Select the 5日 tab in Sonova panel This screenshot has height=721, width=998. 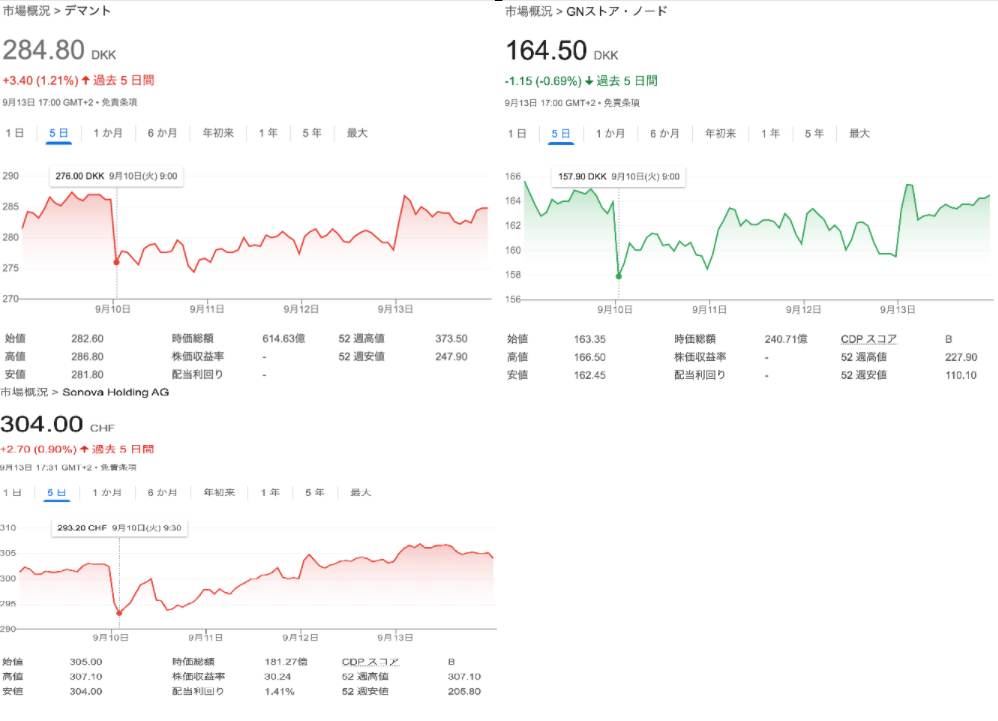57,493
